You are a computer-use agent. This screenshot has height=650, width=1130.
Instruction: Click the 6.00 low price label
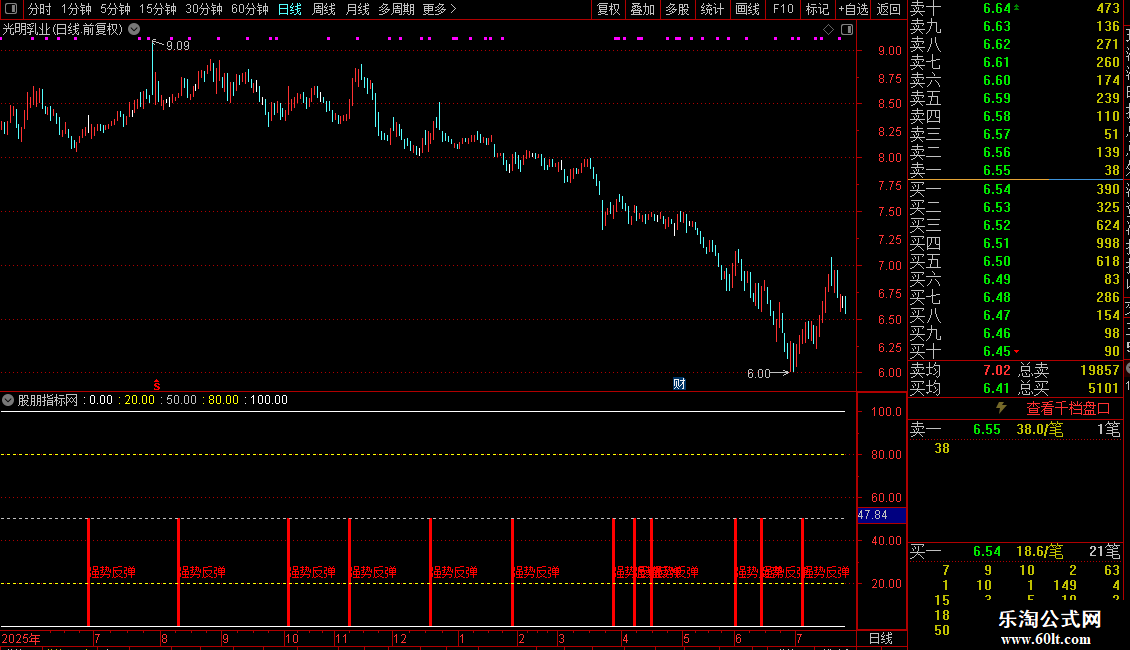(758, 373)
